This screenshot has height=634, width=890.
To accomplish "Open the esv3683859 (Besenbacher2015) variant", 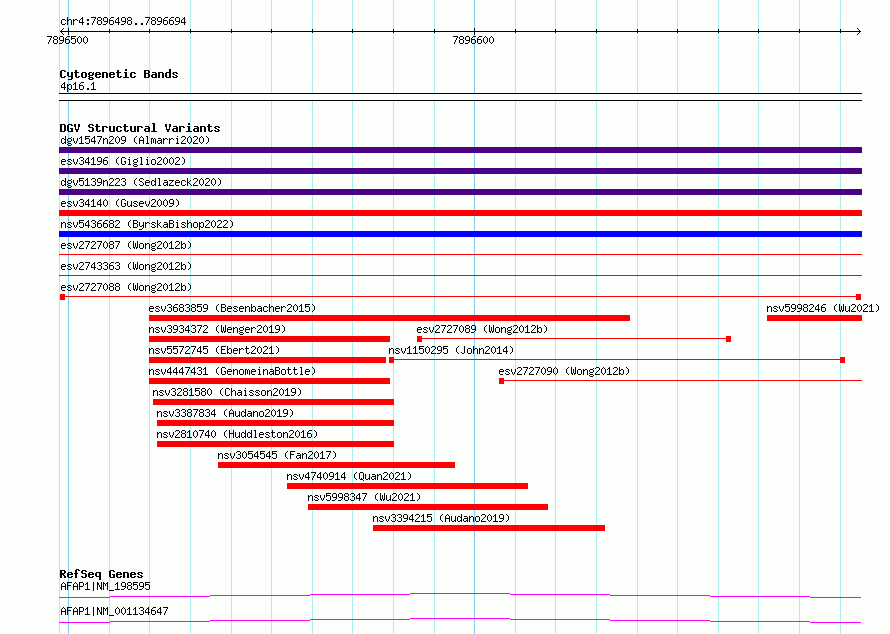I will [232, 308].
